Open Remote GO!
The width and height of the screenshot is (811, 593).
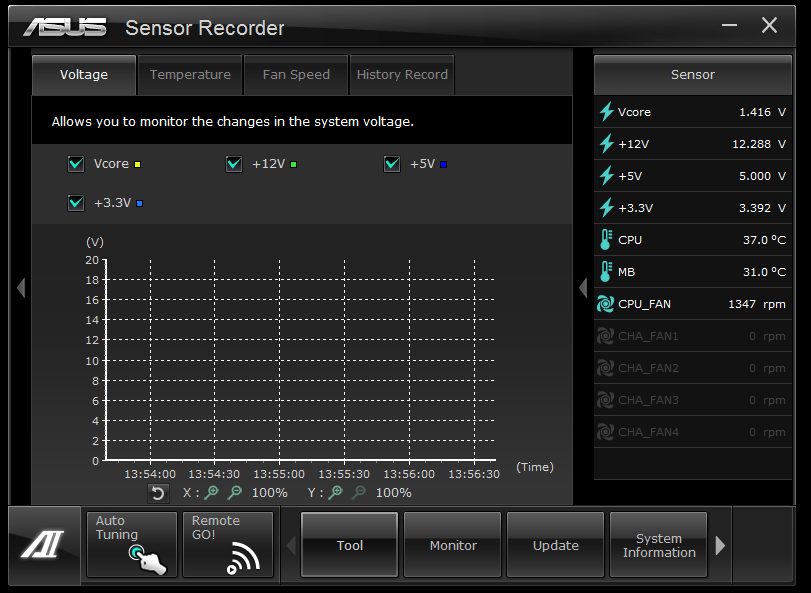tap(228, 543)
